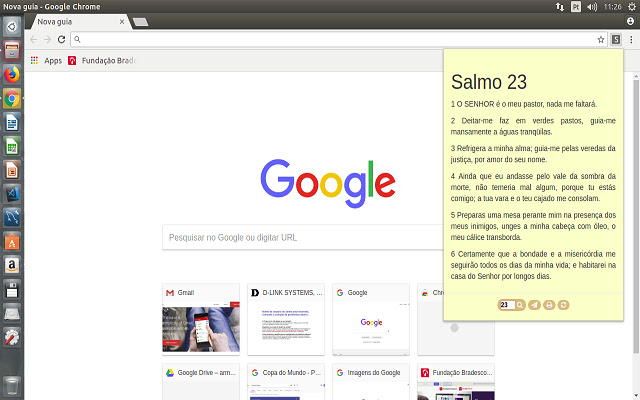The image size is (640, 400).
Task: Open Ubuntu Dash search in launcher
Action: tap(12, 27)
